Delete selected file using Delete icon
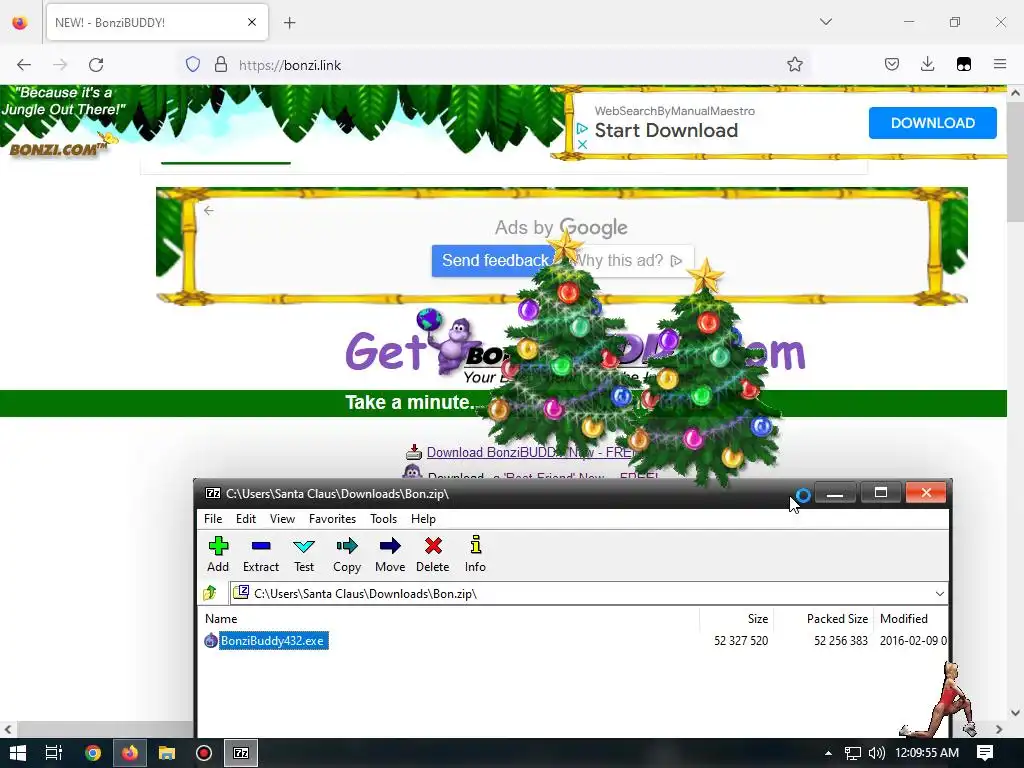 click(432, 554)
